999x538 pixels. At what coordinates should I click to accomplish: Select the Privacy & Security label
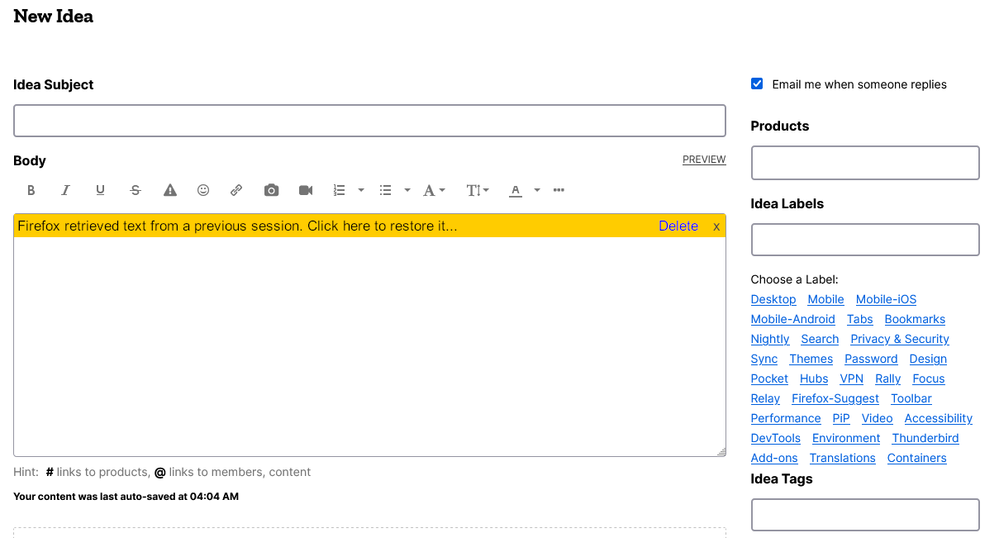(899, 339)
